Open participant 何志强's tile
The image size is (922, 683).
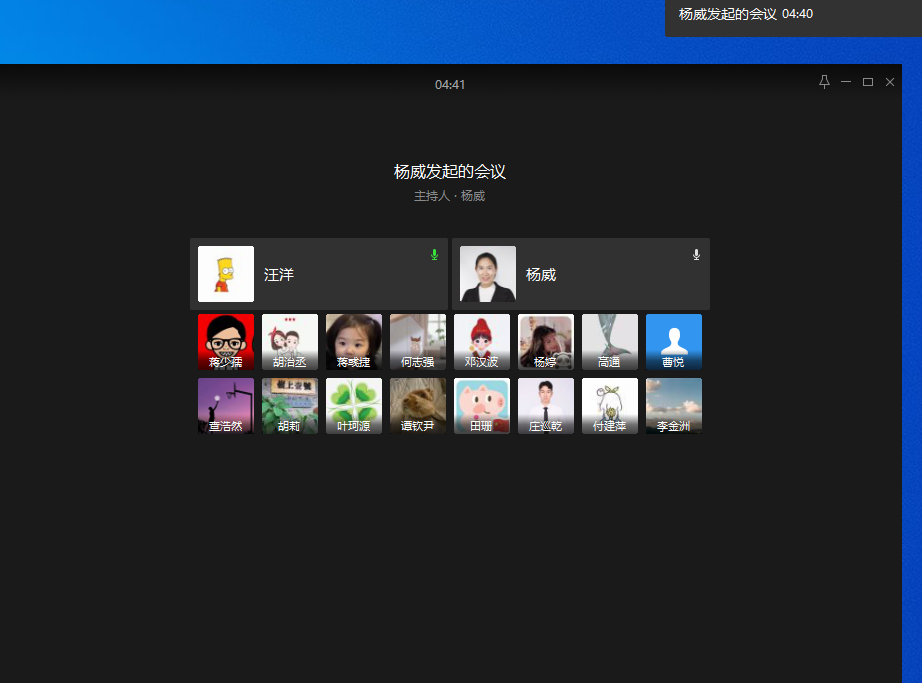coord(418,342)
